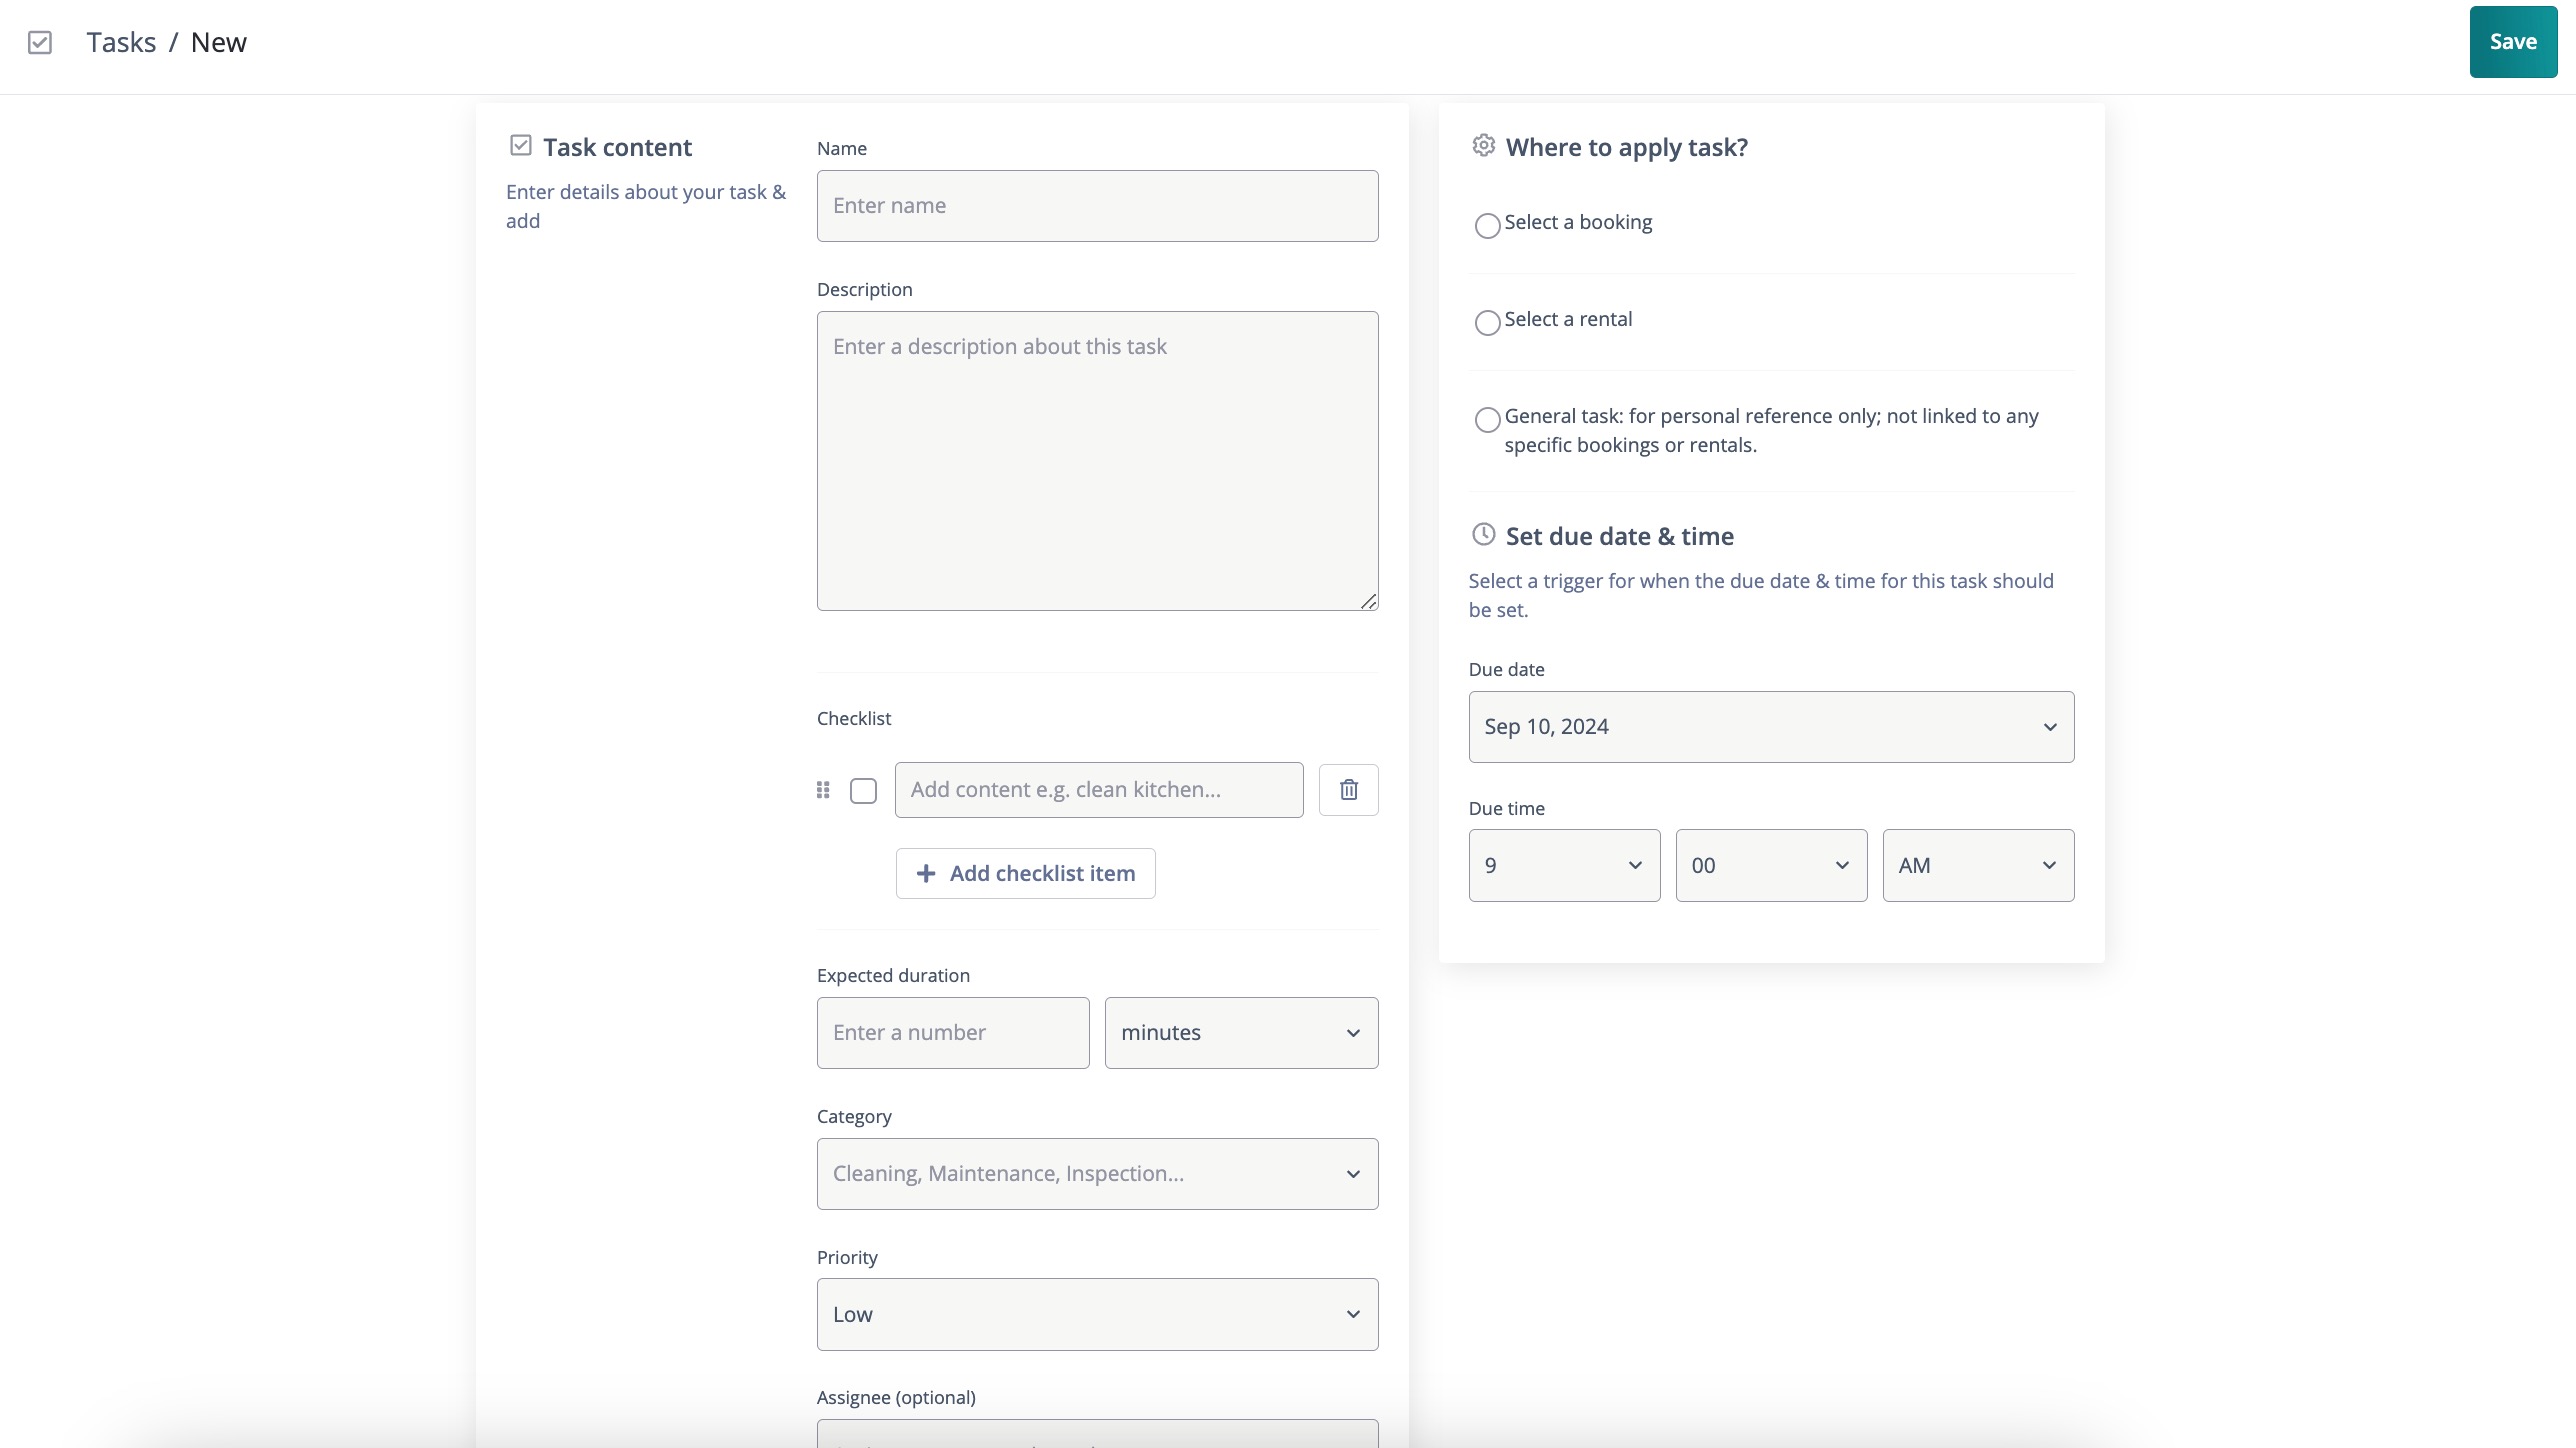The width and height of the screenshot is (2576, 1448).
Task: Click the trash icon to delete checklist item
Action: click(x=1348, y=790)
